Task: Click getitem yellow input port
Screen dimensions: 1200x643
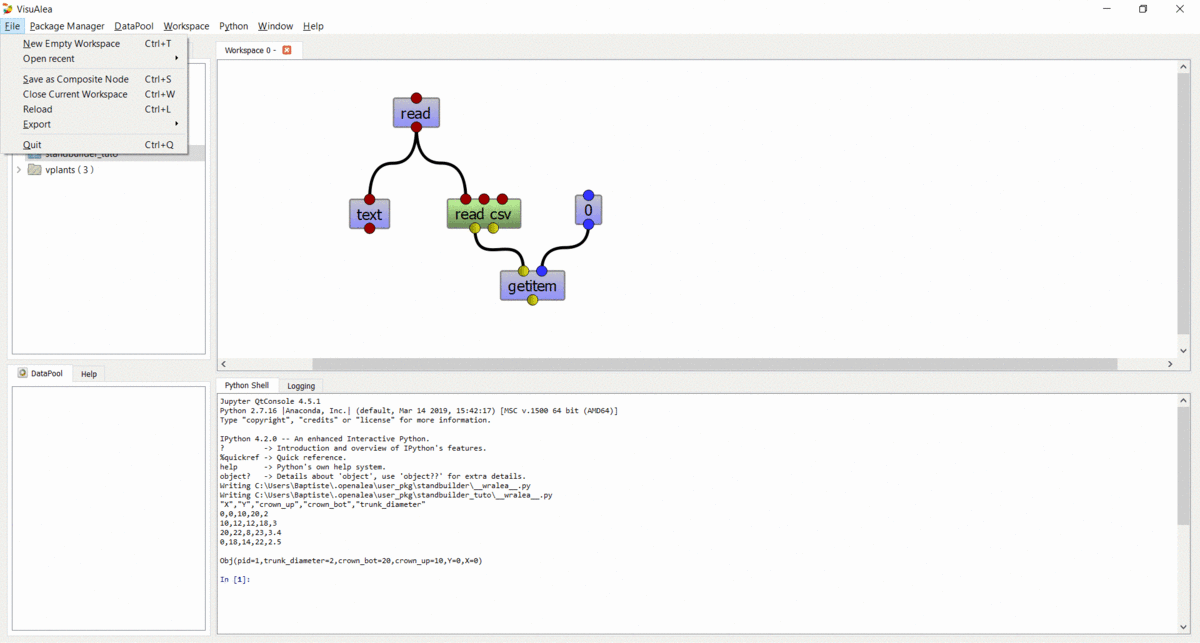Action: click(523, 271)
